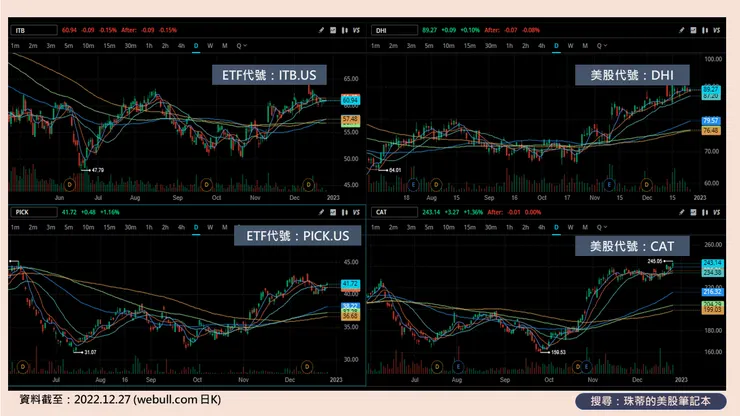Open the indicators icon in DHI panel

[693, 30]
